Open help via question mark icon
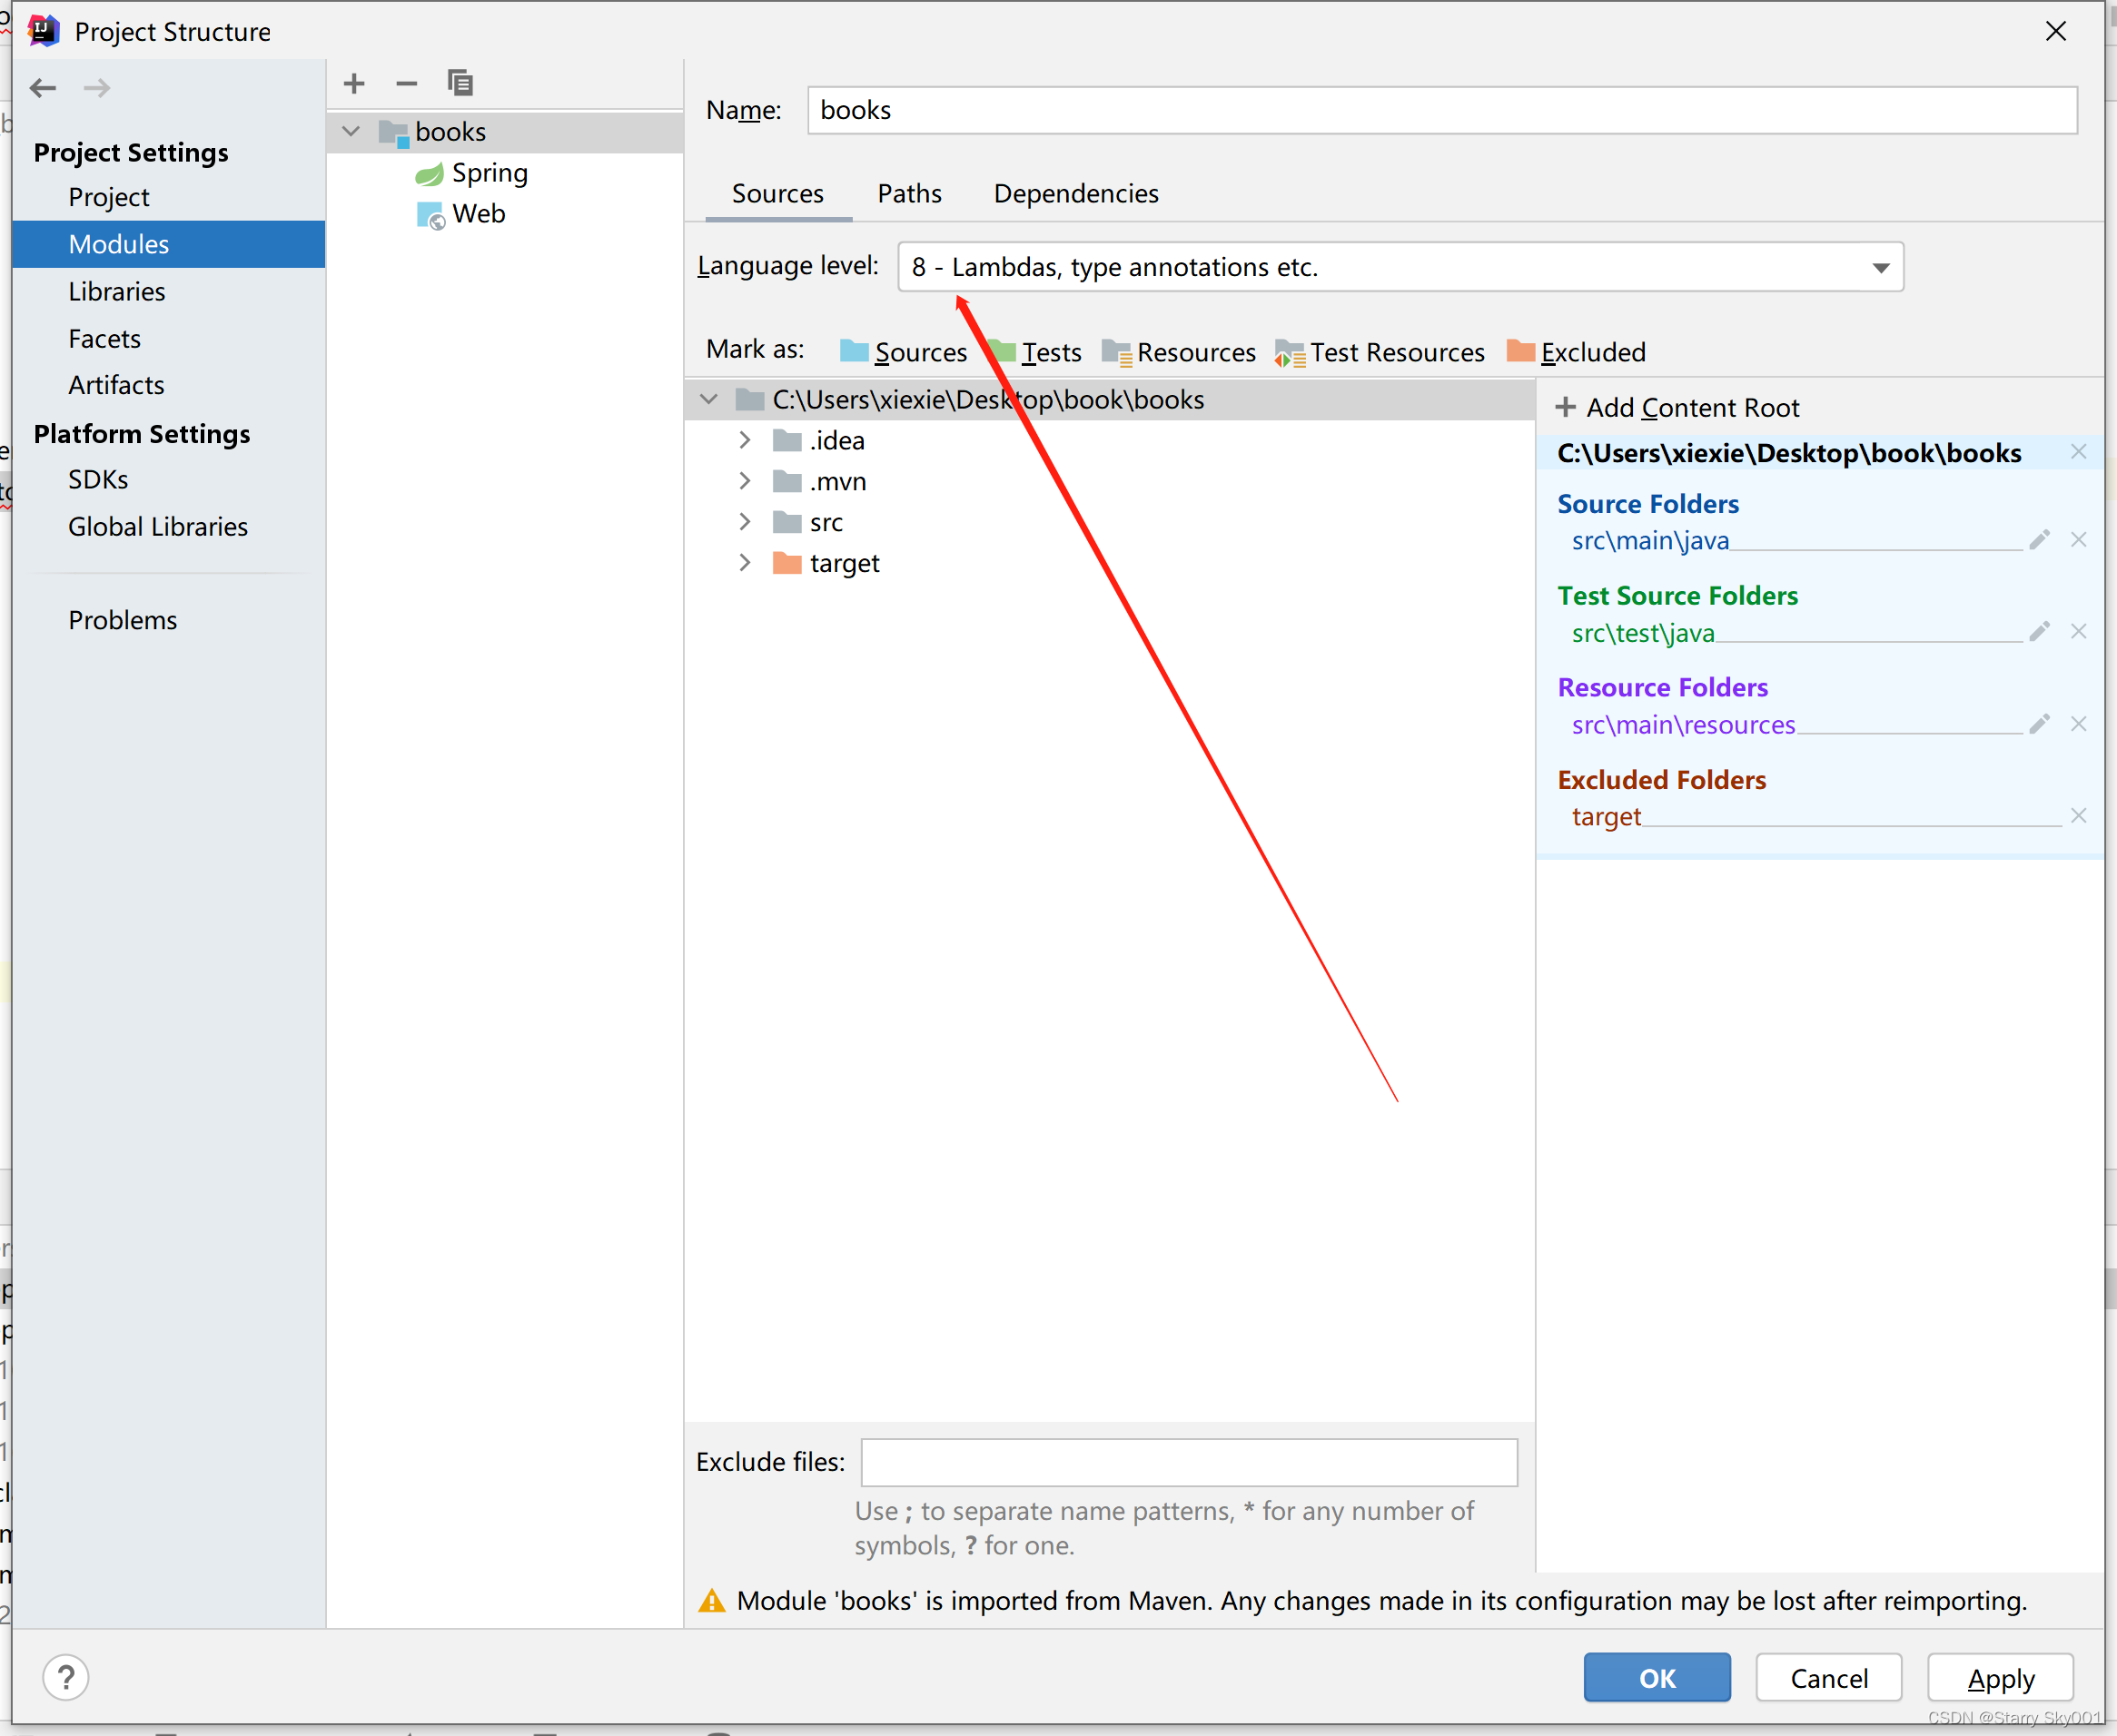The width and height of the screenshot is (2117, 1736). click(x=66, y=1677)
